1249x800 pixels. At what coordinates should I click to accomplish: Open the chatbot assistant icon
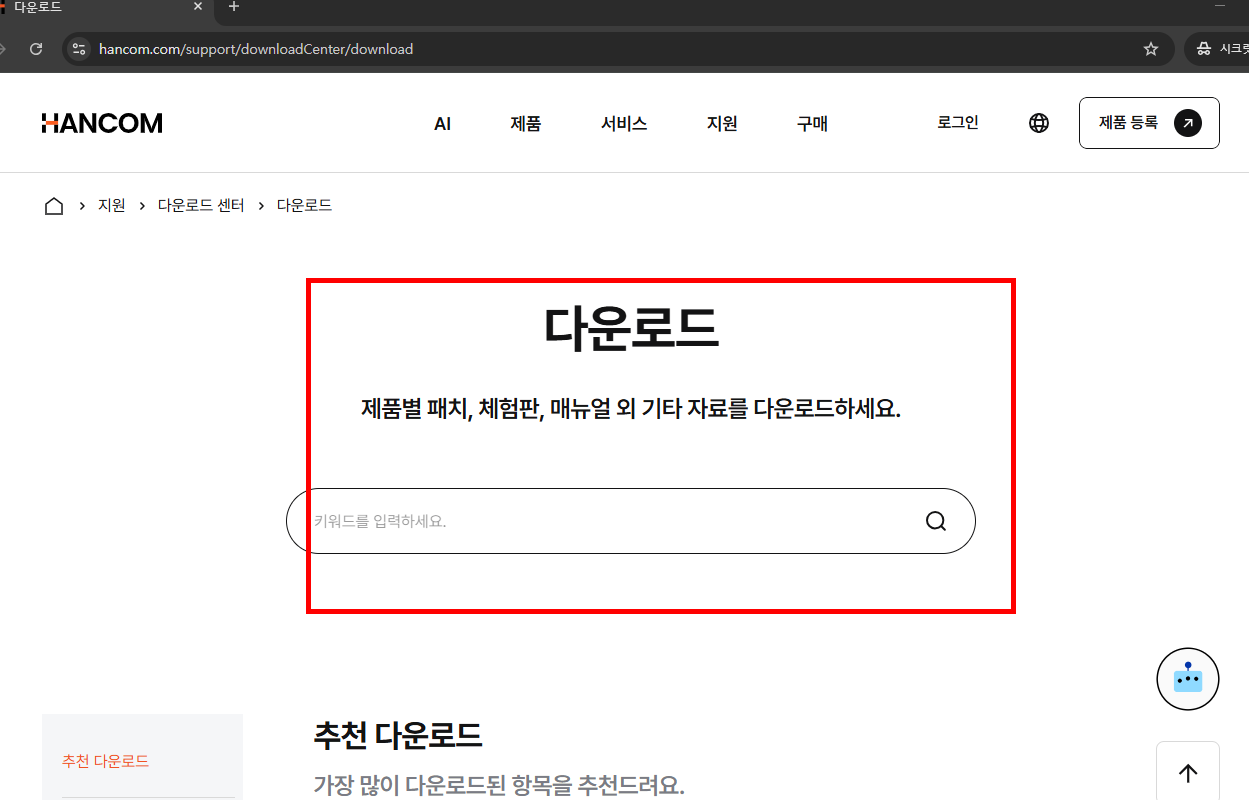1188,678
